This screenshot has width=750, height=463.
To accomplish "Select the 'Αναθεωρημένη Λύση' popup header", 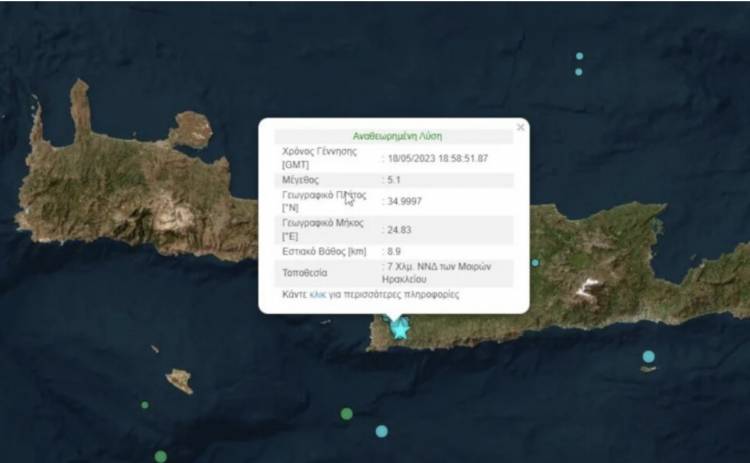I will click(x=397, y=136).
